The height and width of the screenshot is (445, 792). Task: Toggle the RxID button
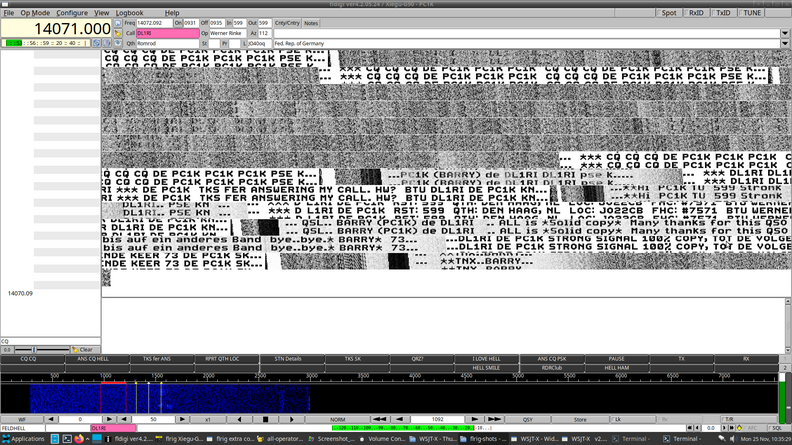pos(695,13)
